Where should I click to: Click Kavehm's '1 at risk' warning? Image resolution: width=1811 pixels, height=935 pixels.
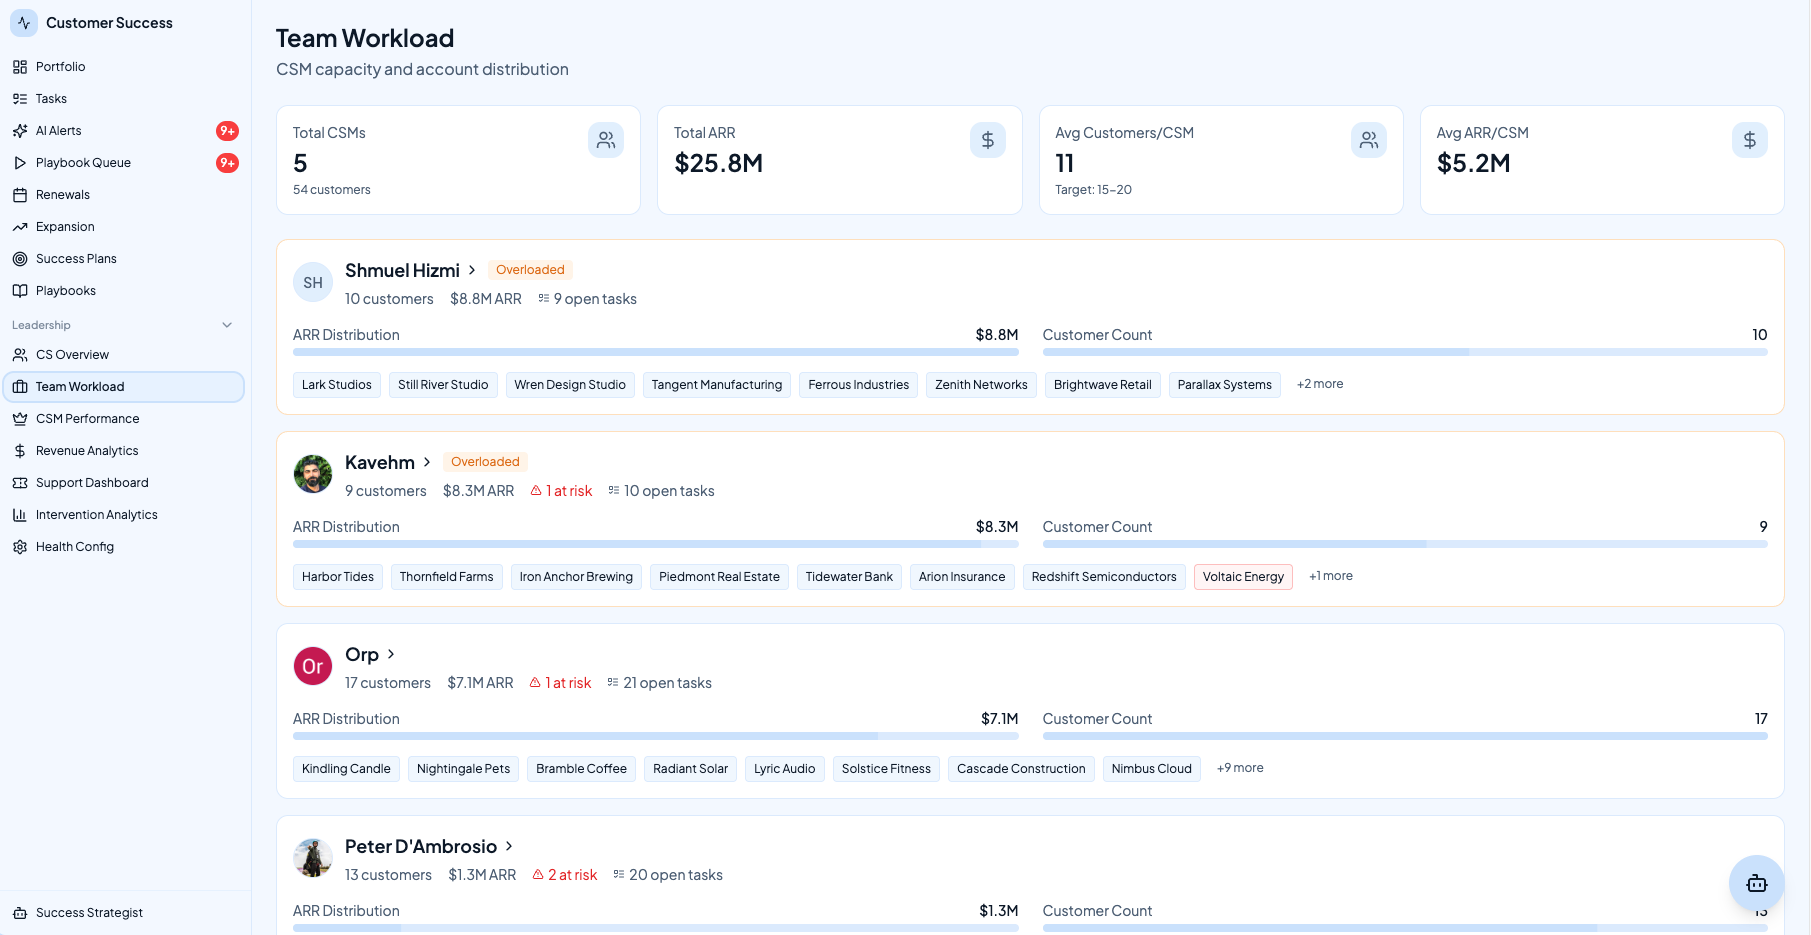[x=561, y=491]
